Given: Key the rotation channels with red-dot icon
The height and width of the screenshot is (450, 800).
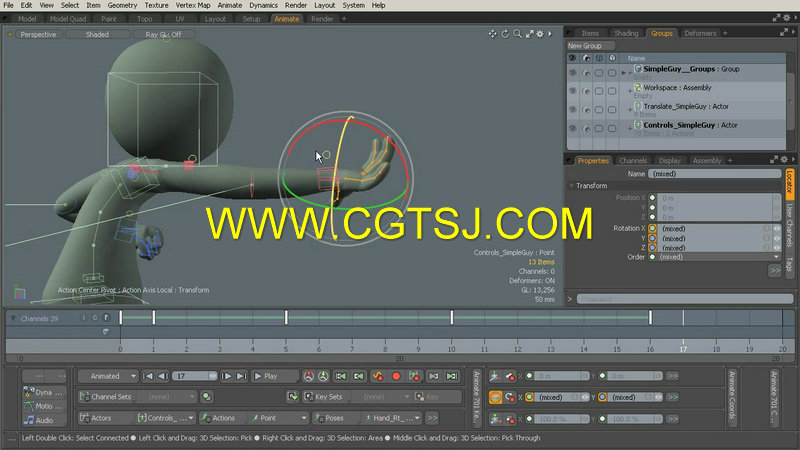Looking at the screenshot, I should (x=510, y=397).
